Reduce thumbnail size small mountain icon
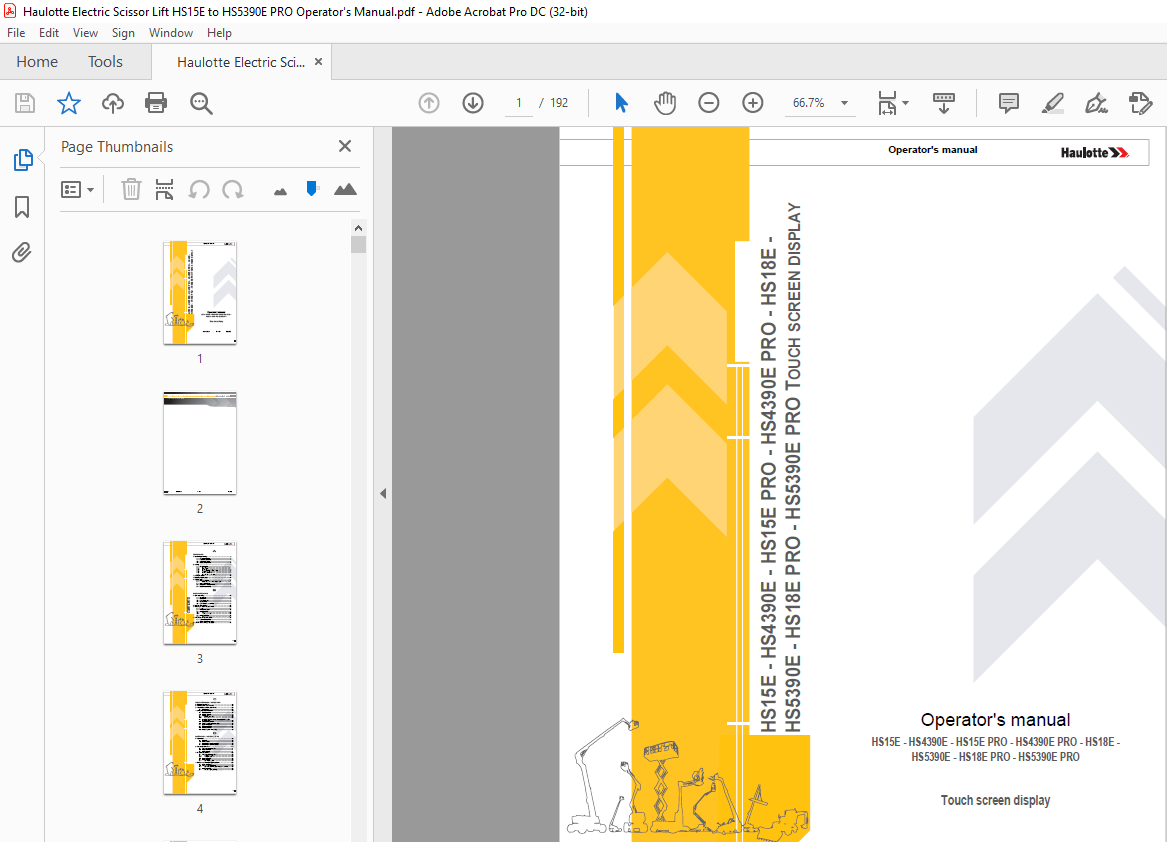Viewport: 1167px width, 842px height. coord(280,191)
